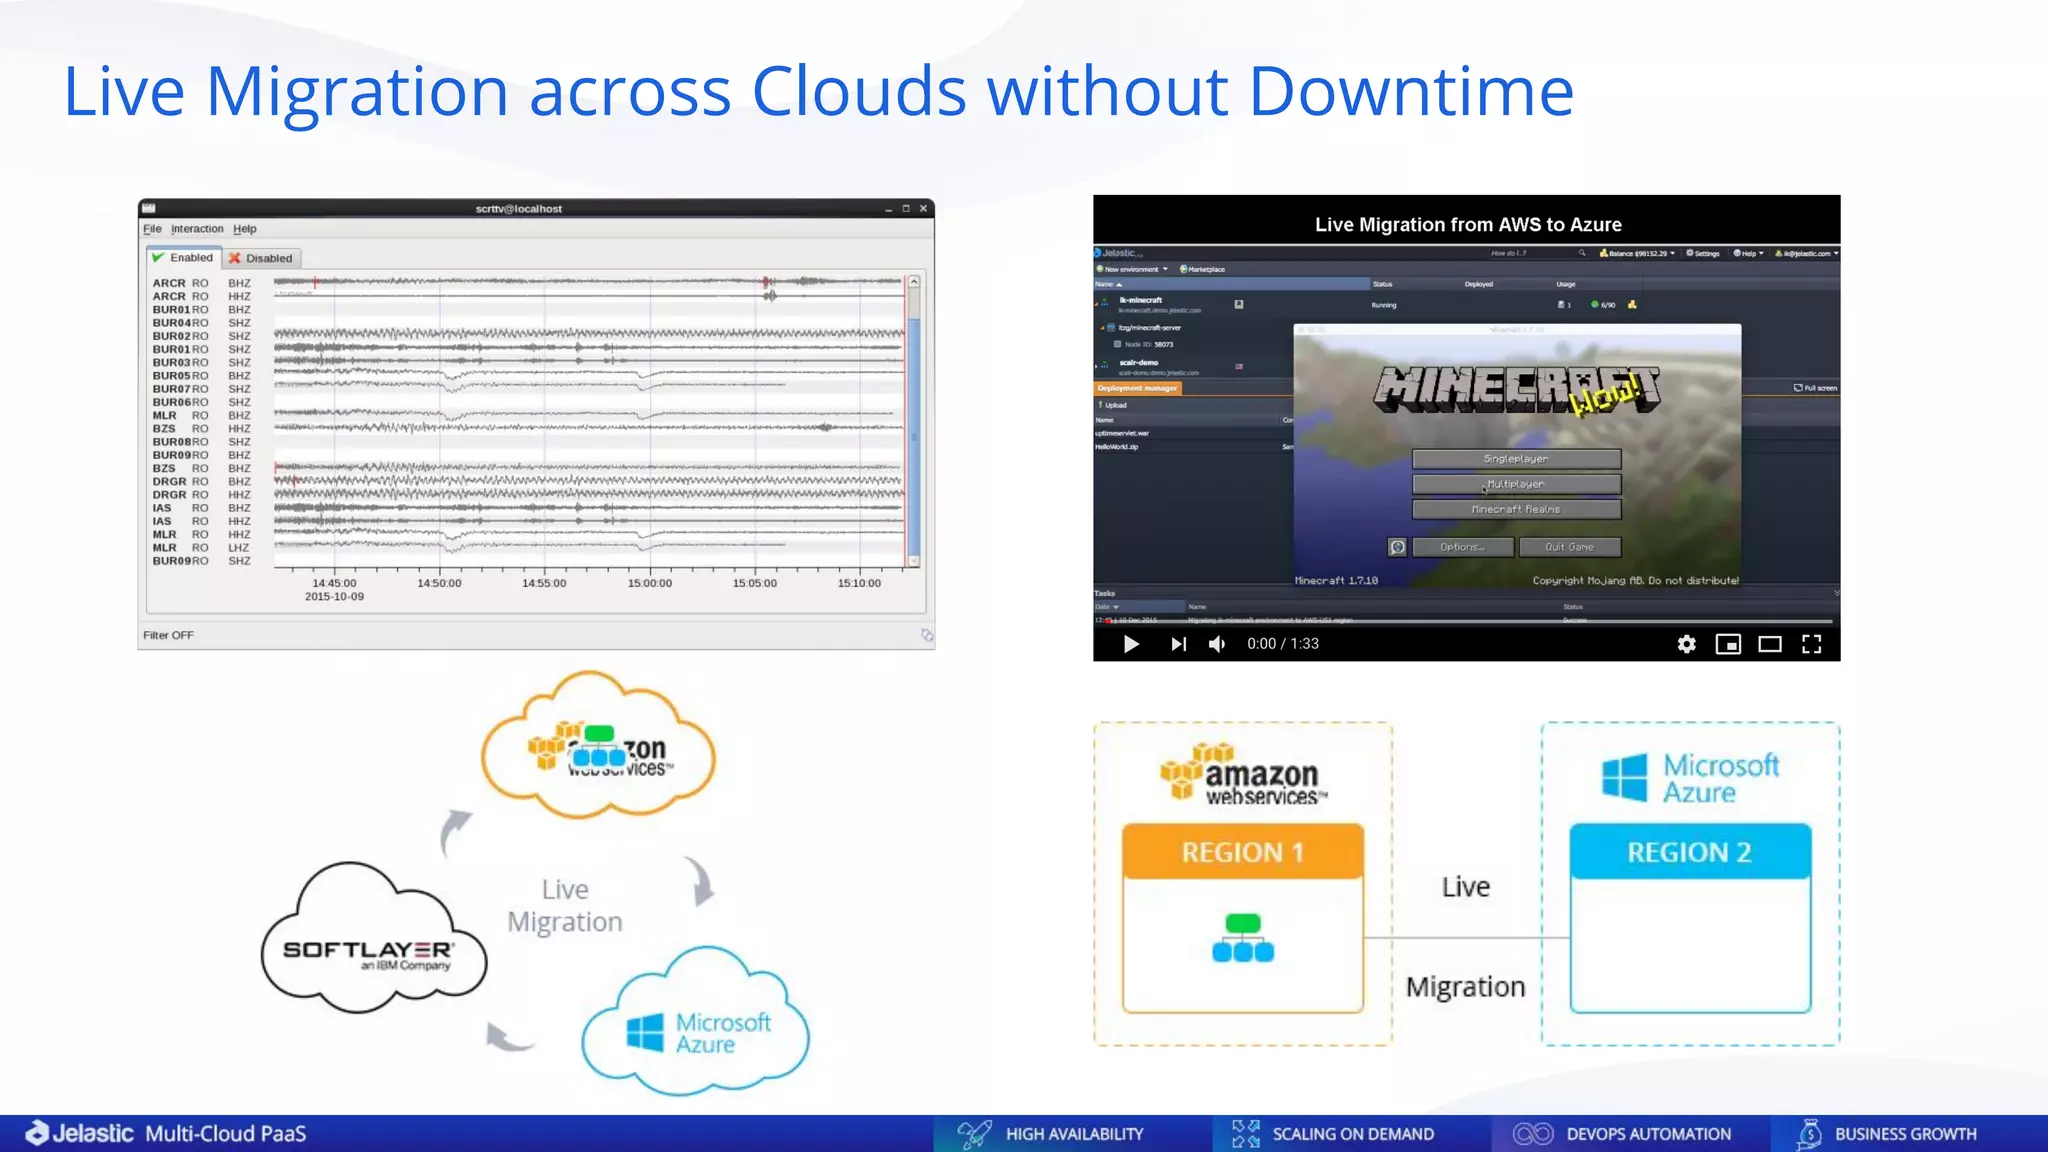Skip to next video in the player

point(1179,644)
